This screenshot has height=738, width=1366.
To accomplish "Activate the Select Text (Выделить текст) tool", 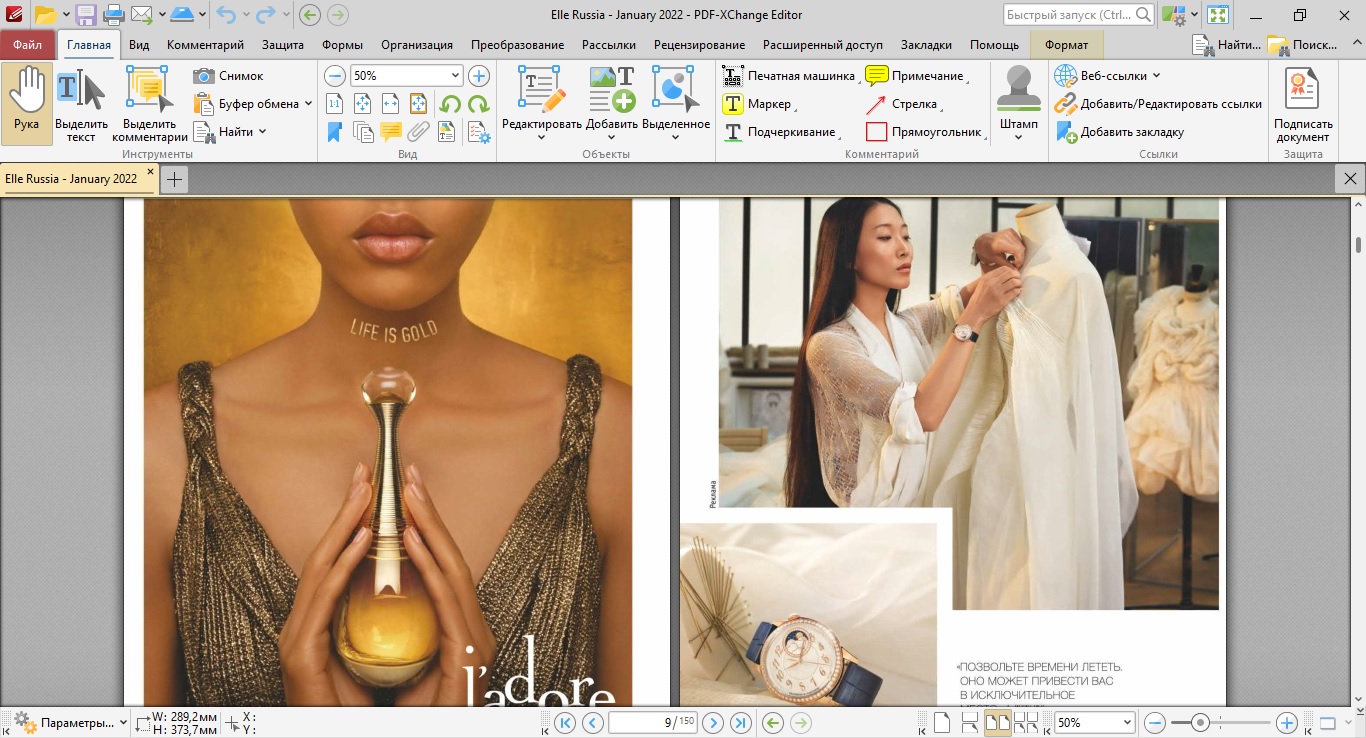I will pyautogui.click(x=81, y=104).
